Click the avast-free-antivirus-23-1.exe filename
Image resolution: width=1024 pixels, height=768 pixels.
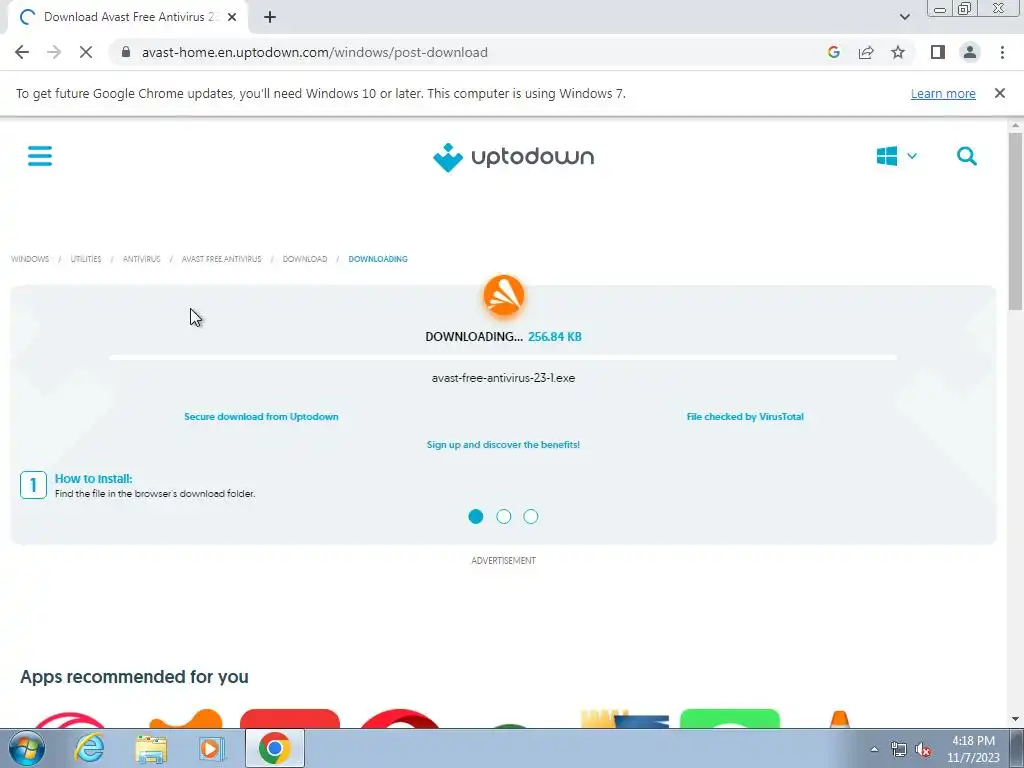pyautogui.click(x=504, y=378)
